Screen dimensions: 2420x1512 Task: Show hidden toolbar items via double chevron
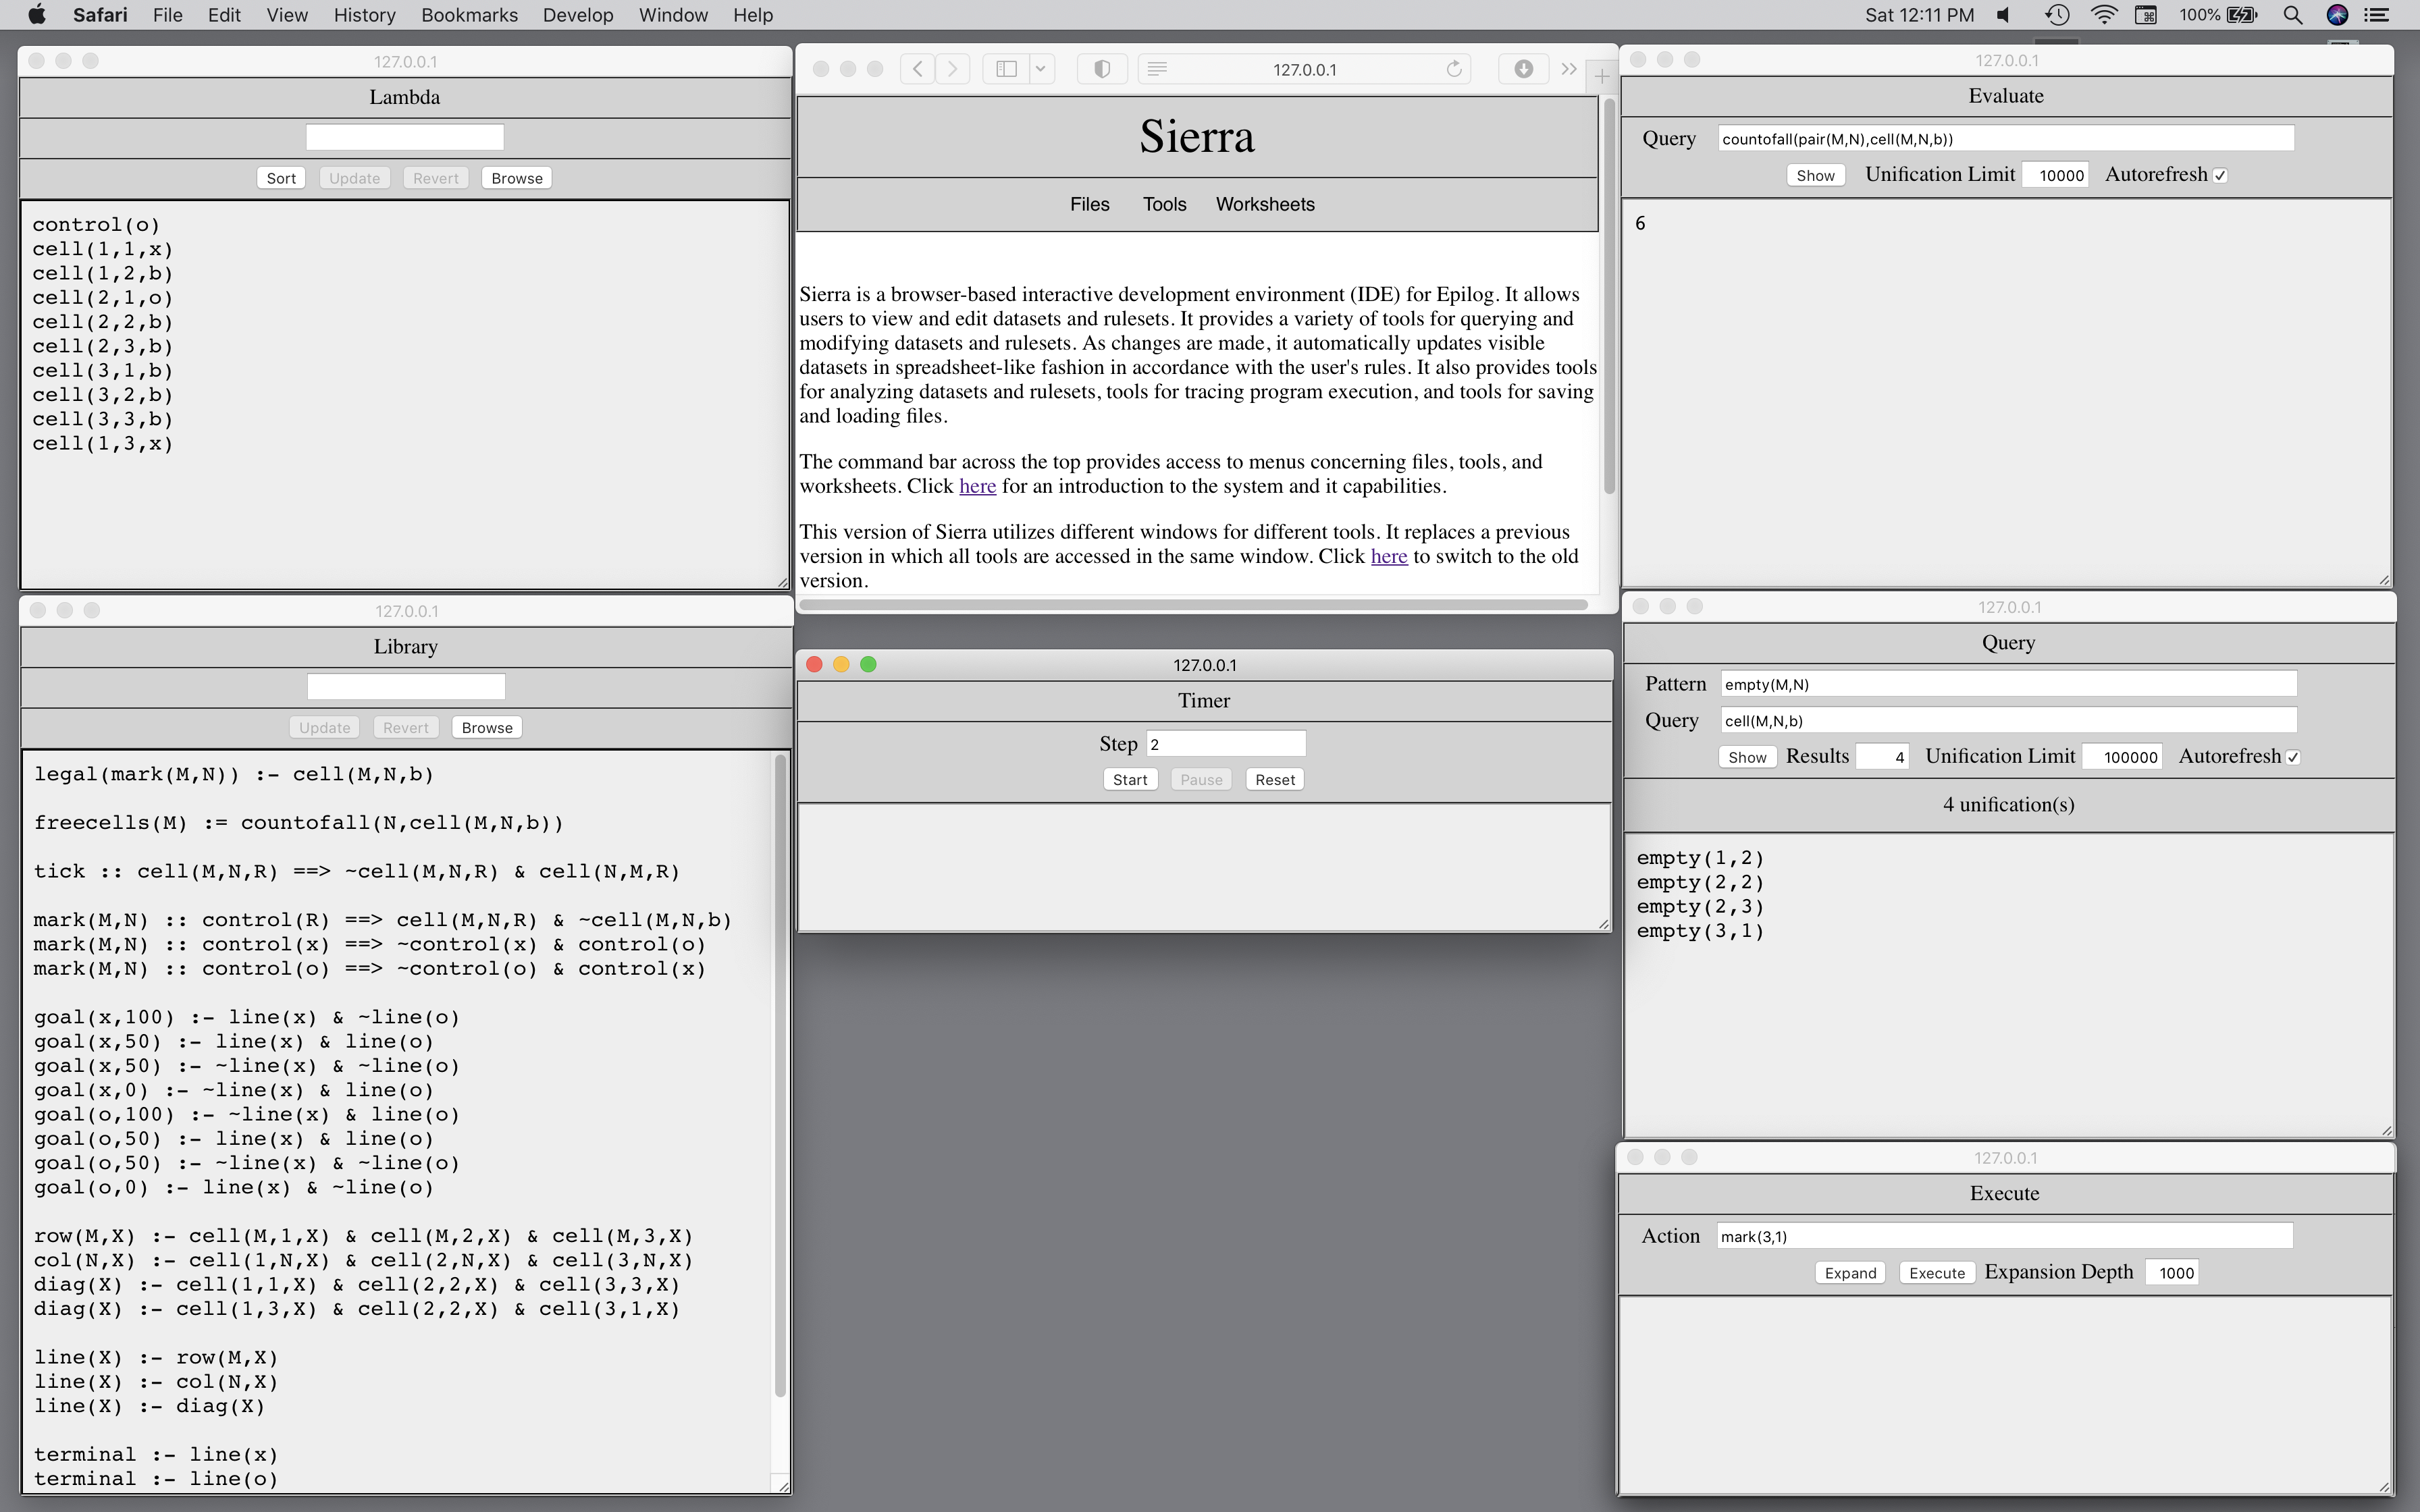point(1568,69)
